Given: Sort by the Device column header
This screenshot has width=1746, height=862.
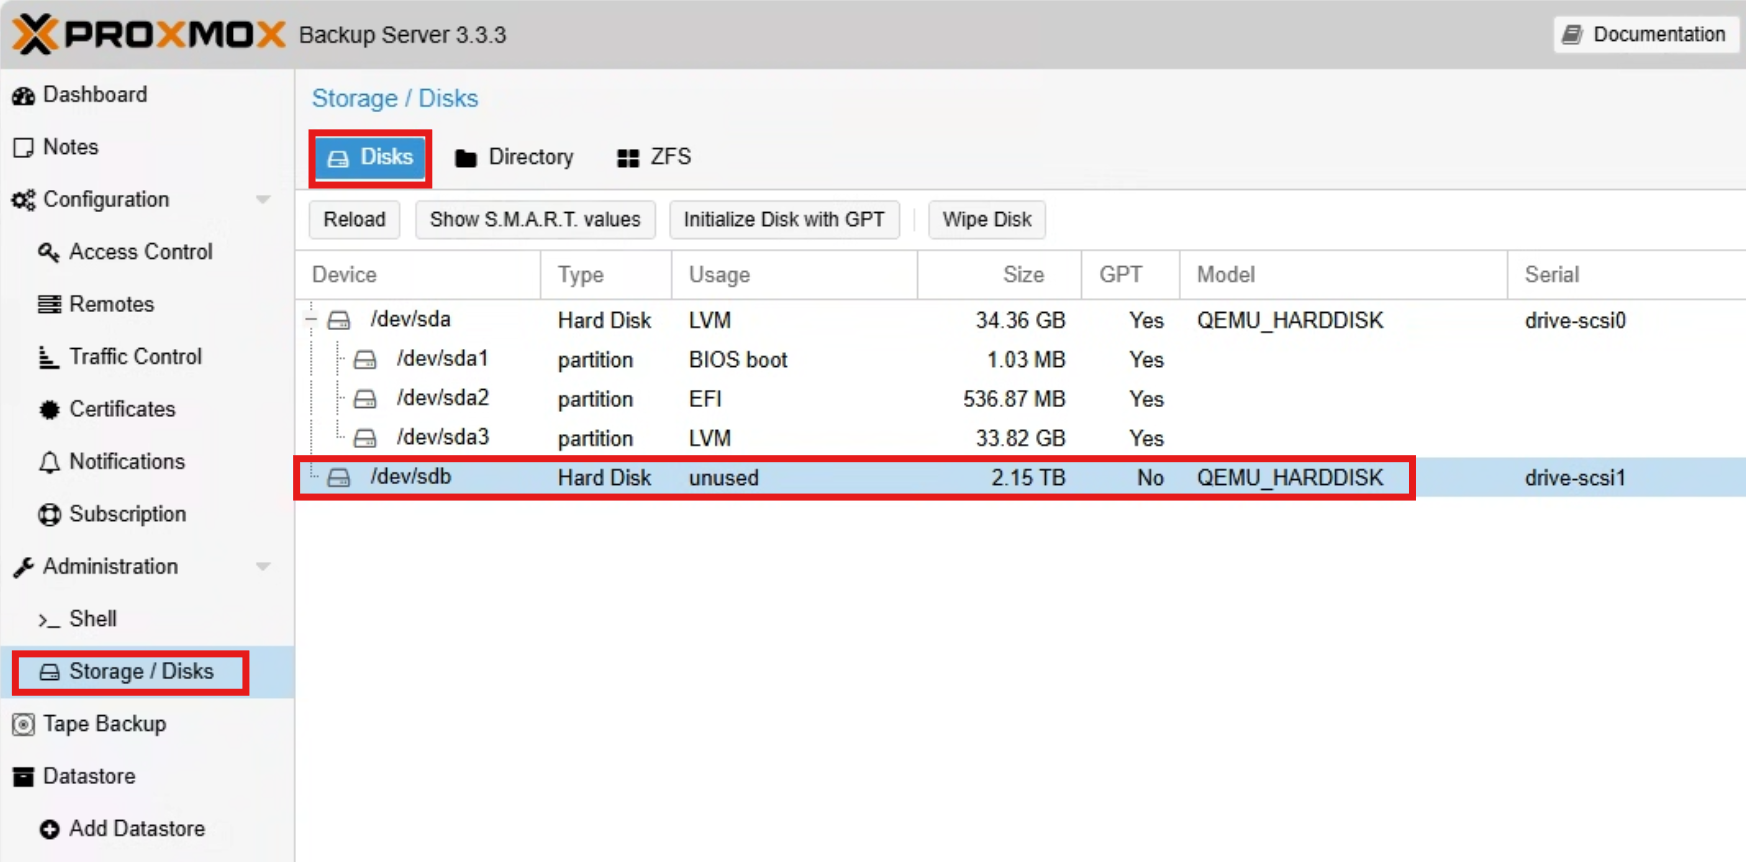Looking at the screenshot, I should click(418, 274).
